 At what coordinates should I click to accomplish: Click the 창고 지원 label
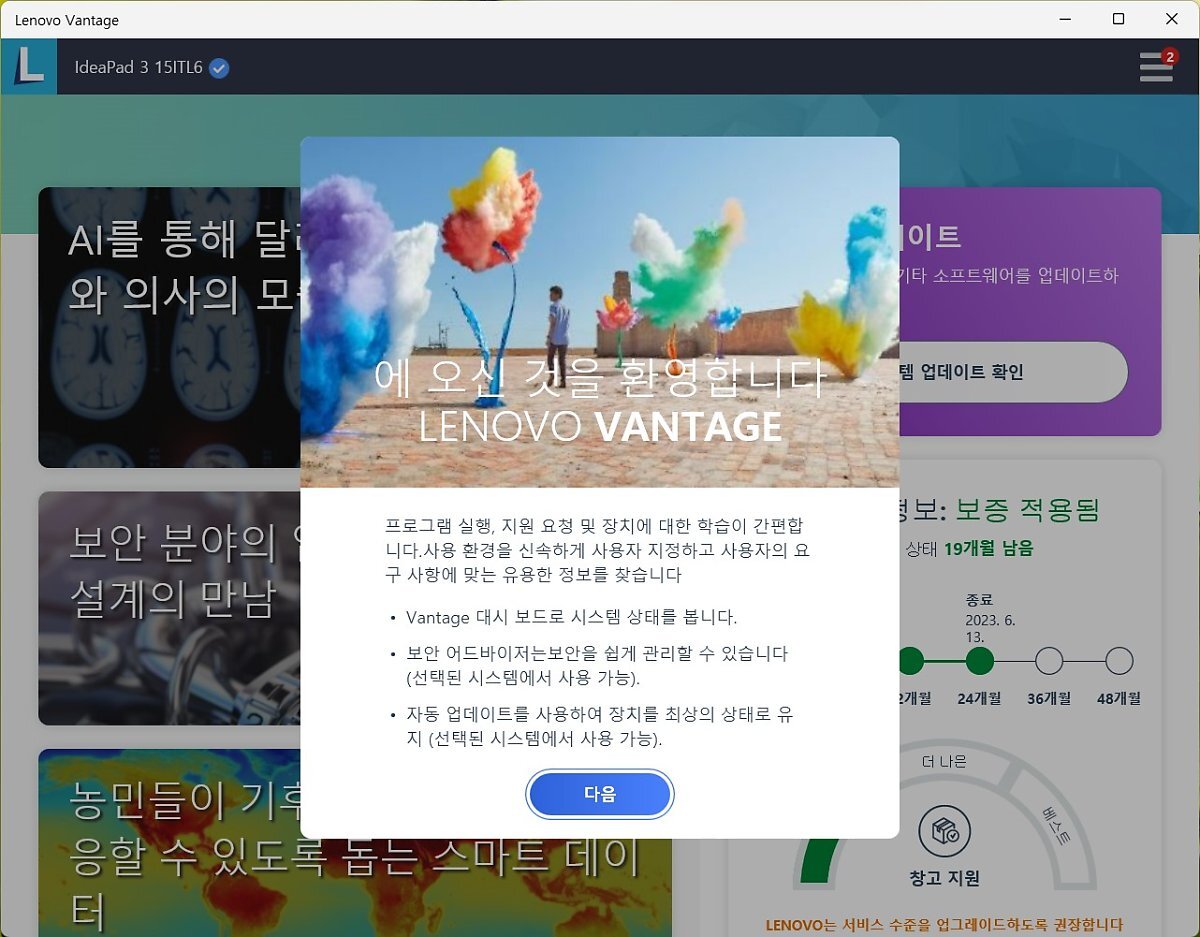[x=944, y=879]
